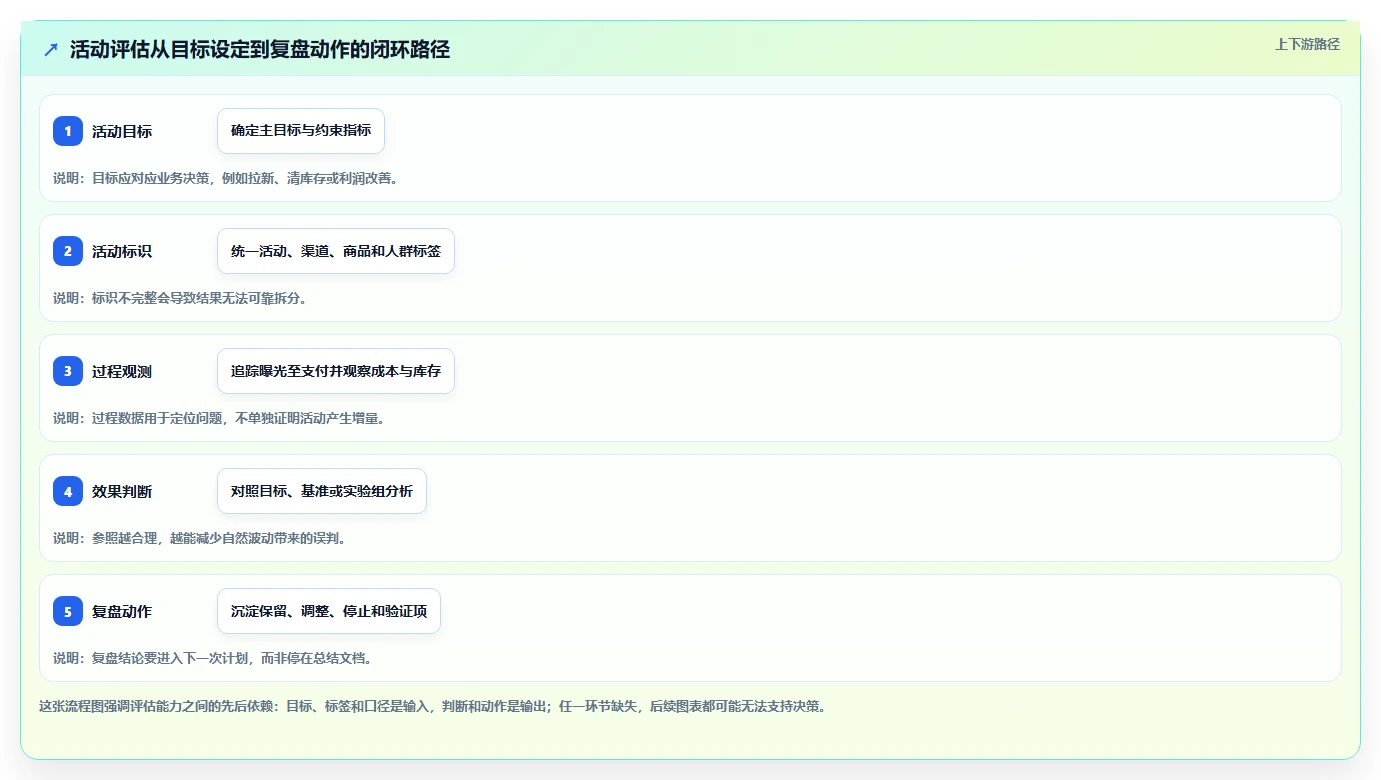
Task: Click the 上下游路径 label in header
Action: (1307, 44)
